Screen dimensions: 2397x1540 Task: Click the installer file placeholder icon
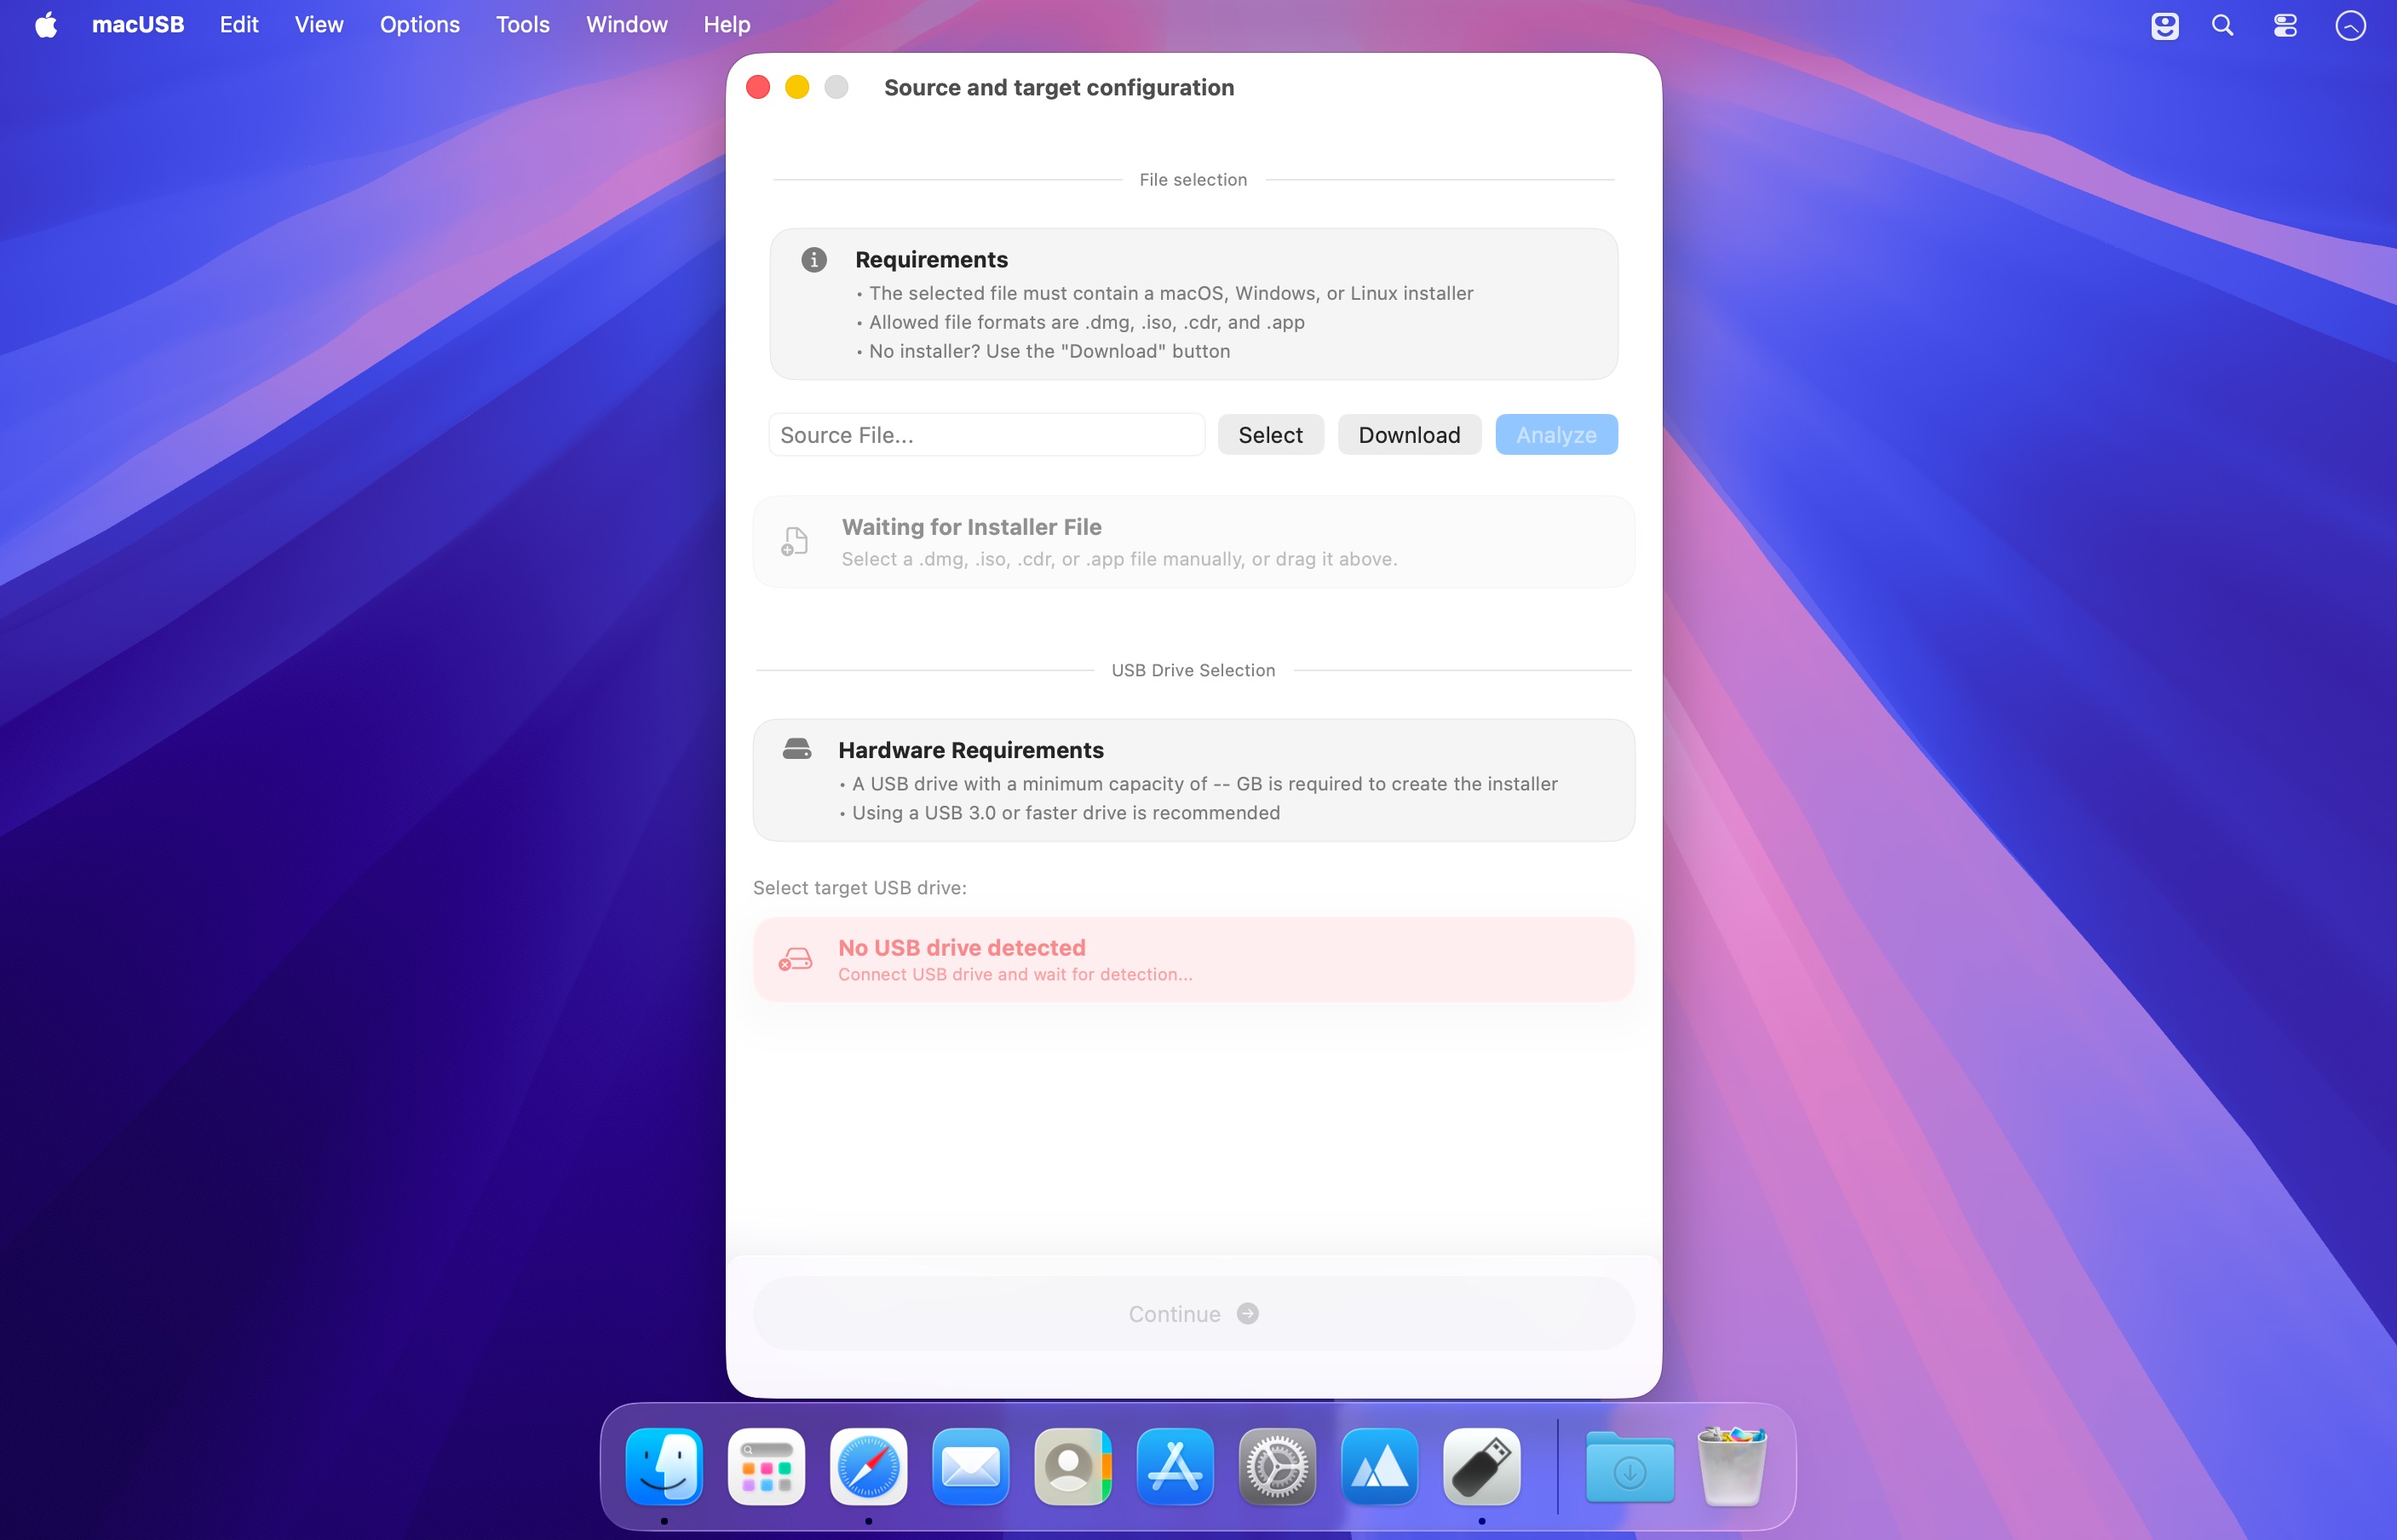click(x=795, y=541)
